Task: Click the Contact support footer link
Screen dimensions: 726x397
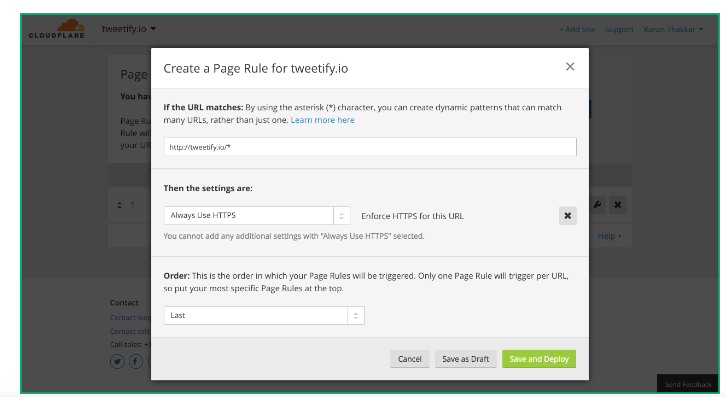Action: coord(131,317)
